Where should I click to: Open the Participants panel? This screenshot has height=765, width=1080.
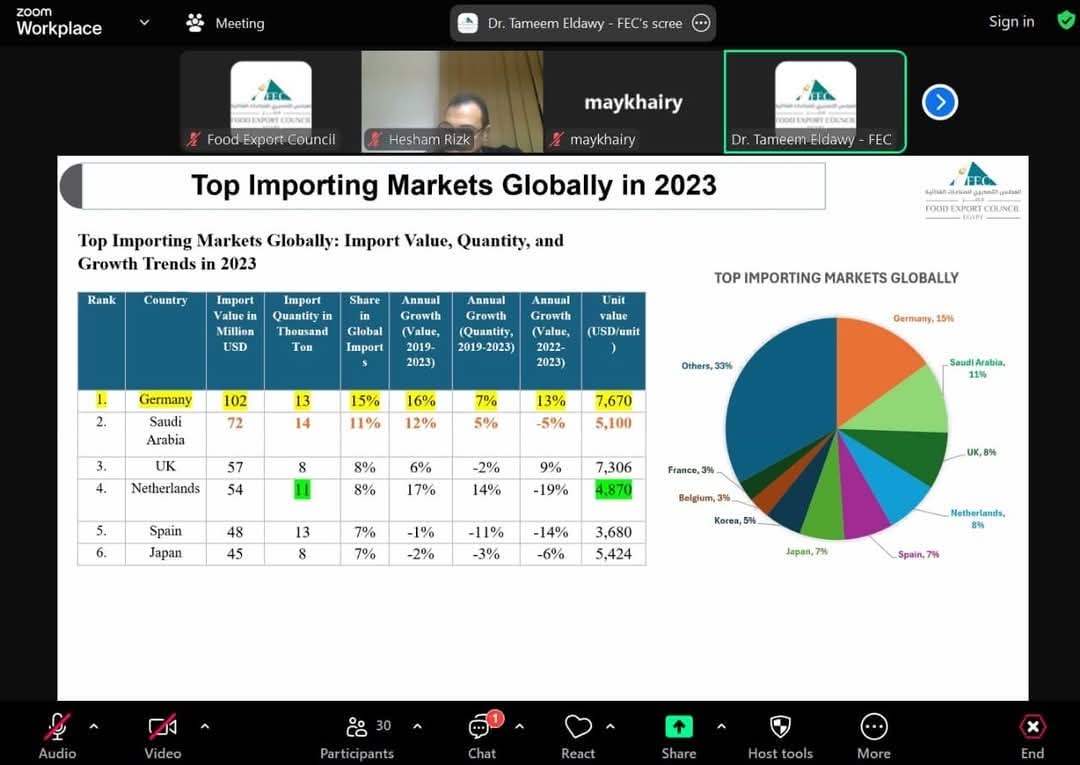tap(357, 727)
